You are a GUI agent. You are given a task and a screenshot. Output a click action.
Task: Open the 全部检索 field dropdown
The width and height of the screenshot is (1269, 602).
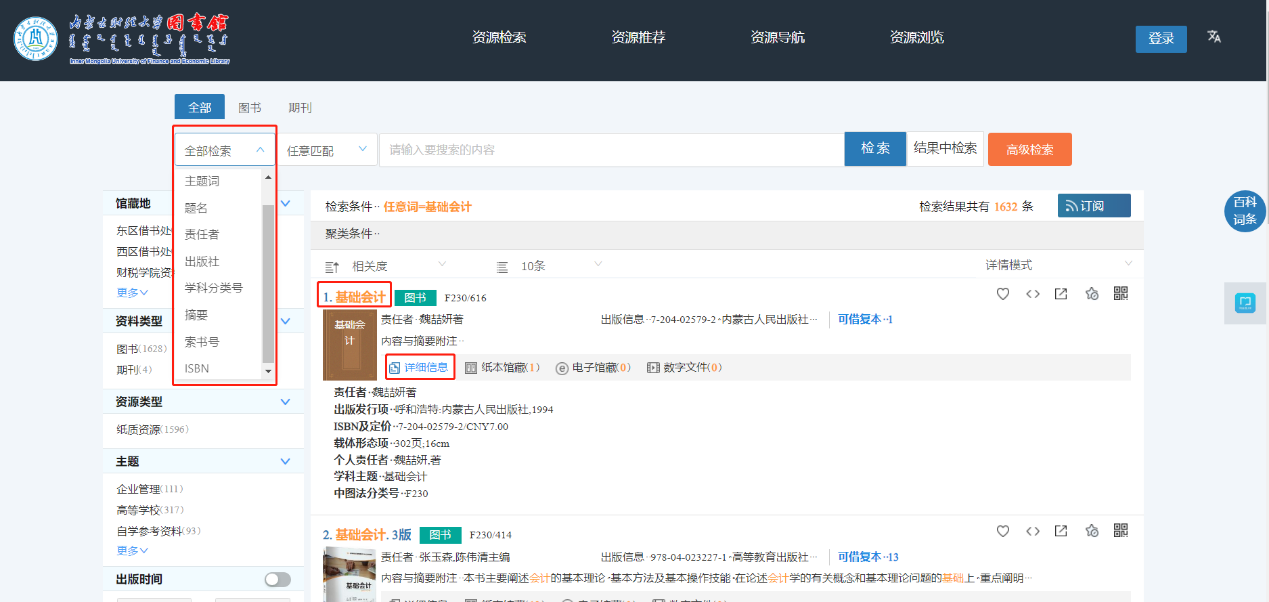click(225, 150)
